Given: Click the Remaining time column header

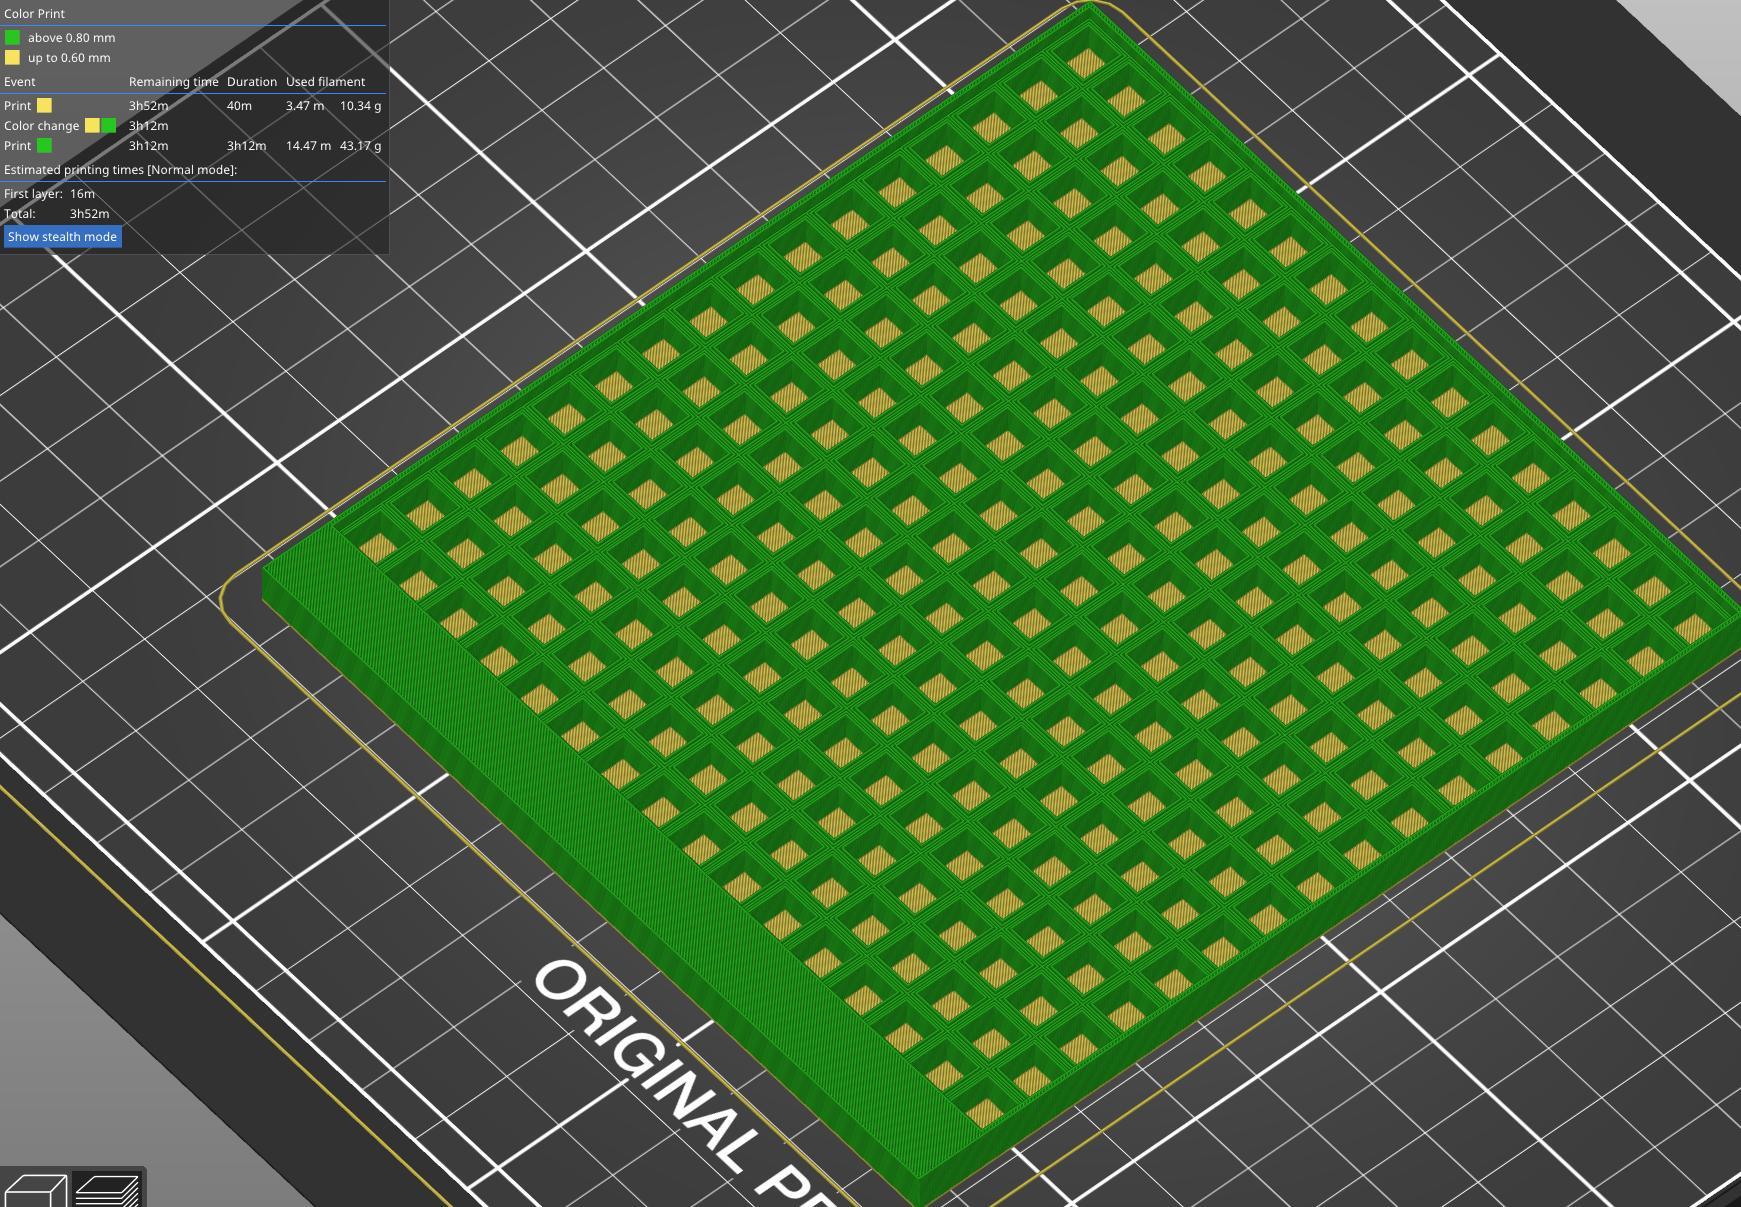Looking at the screenshot, I should click(x=173, y=82).
